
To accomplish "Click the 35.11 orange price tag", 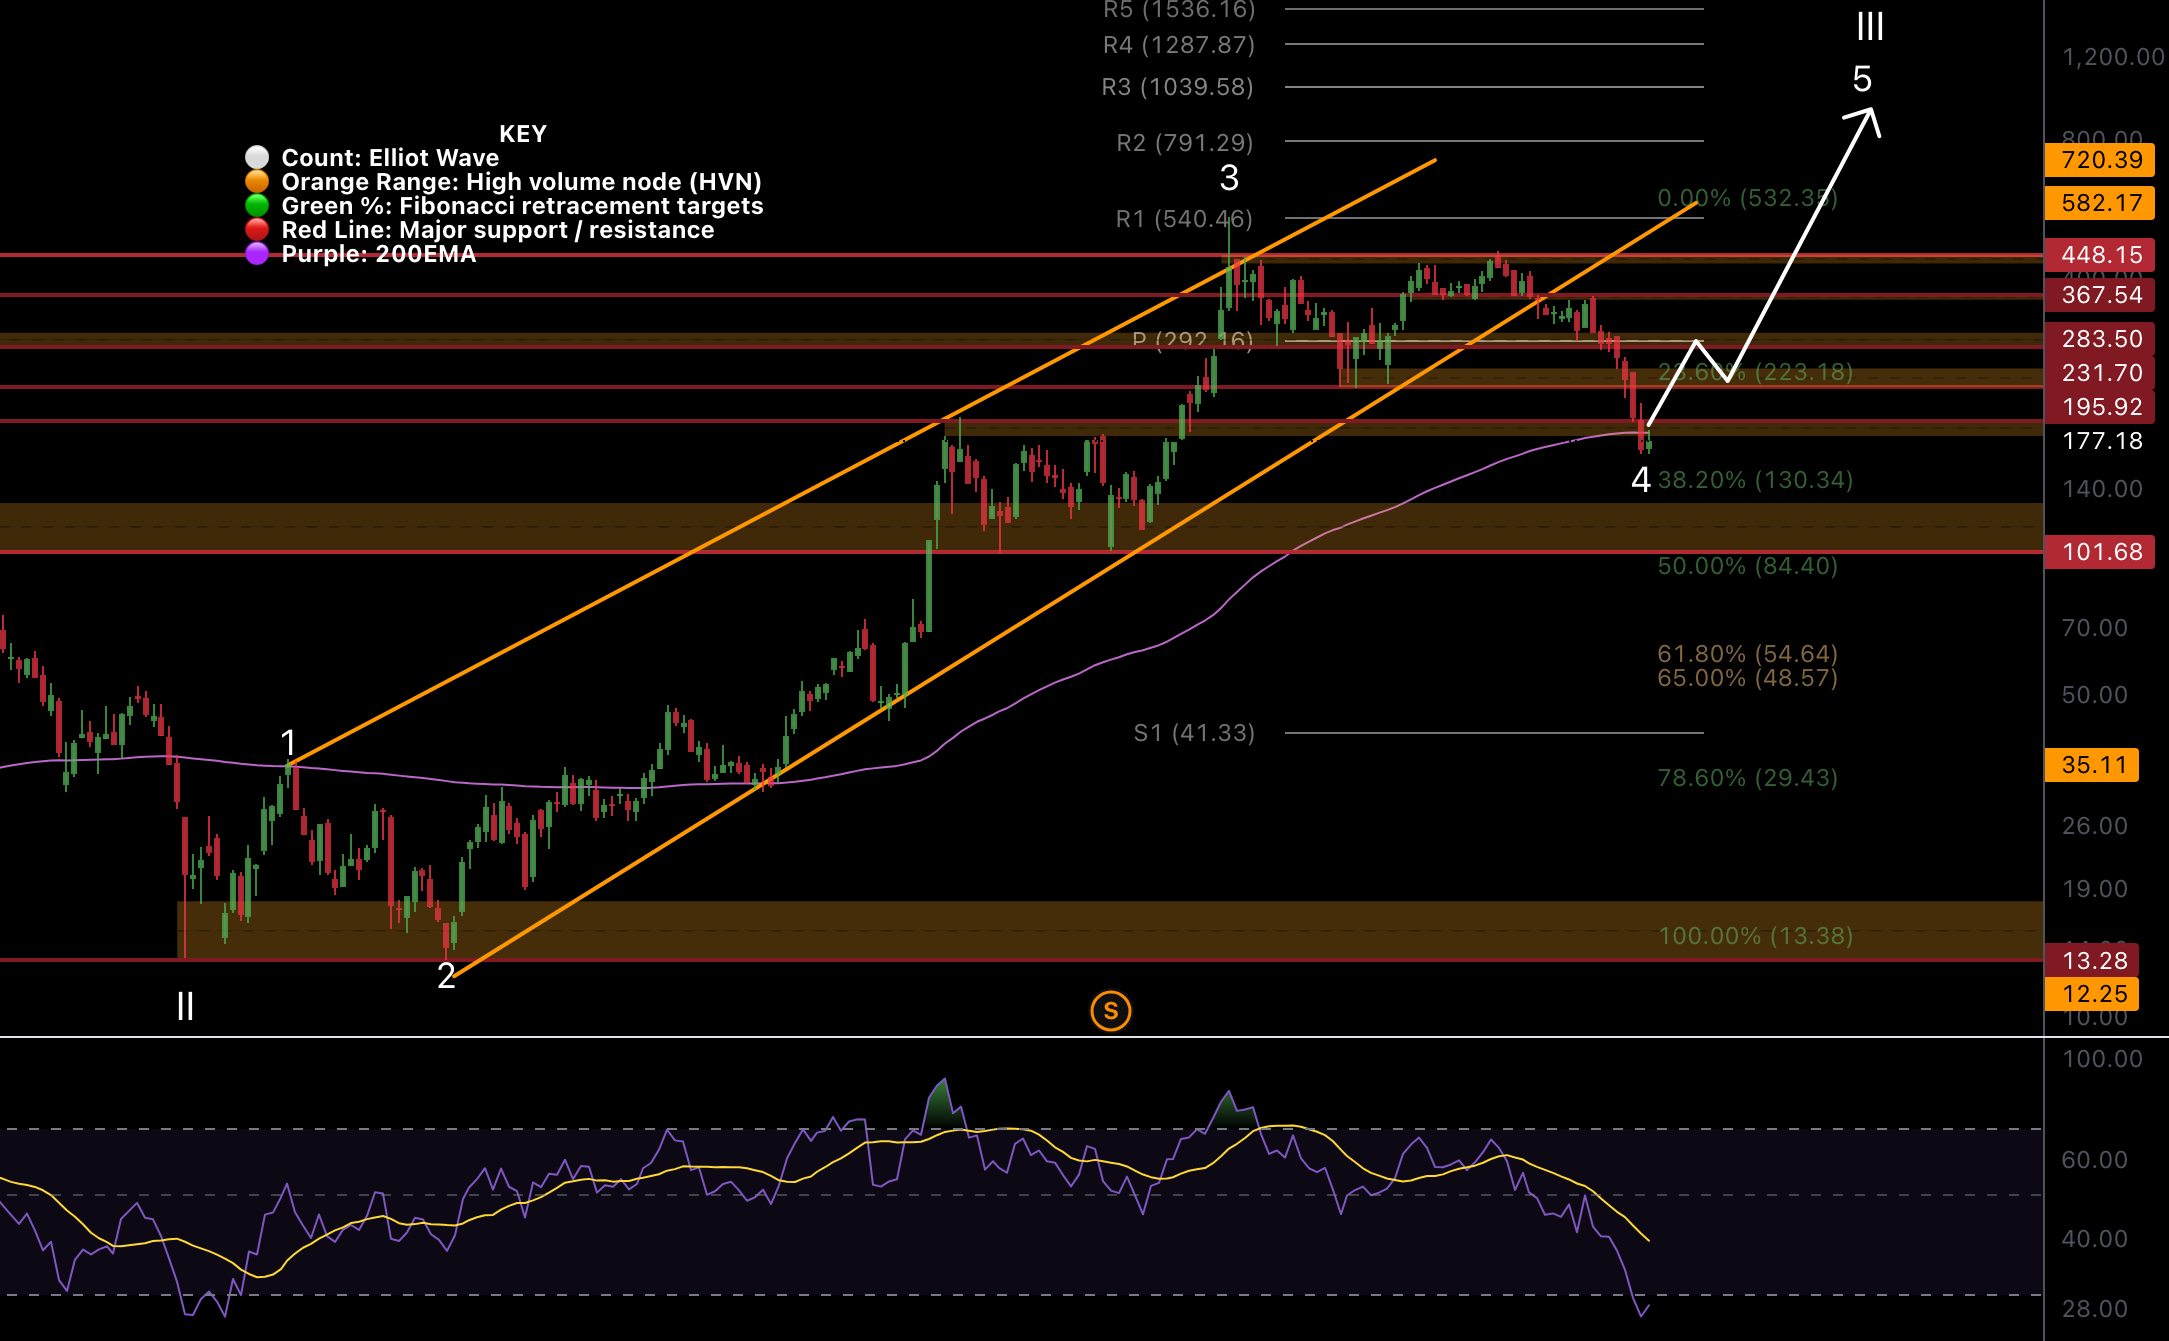I will pos(2092,765).
